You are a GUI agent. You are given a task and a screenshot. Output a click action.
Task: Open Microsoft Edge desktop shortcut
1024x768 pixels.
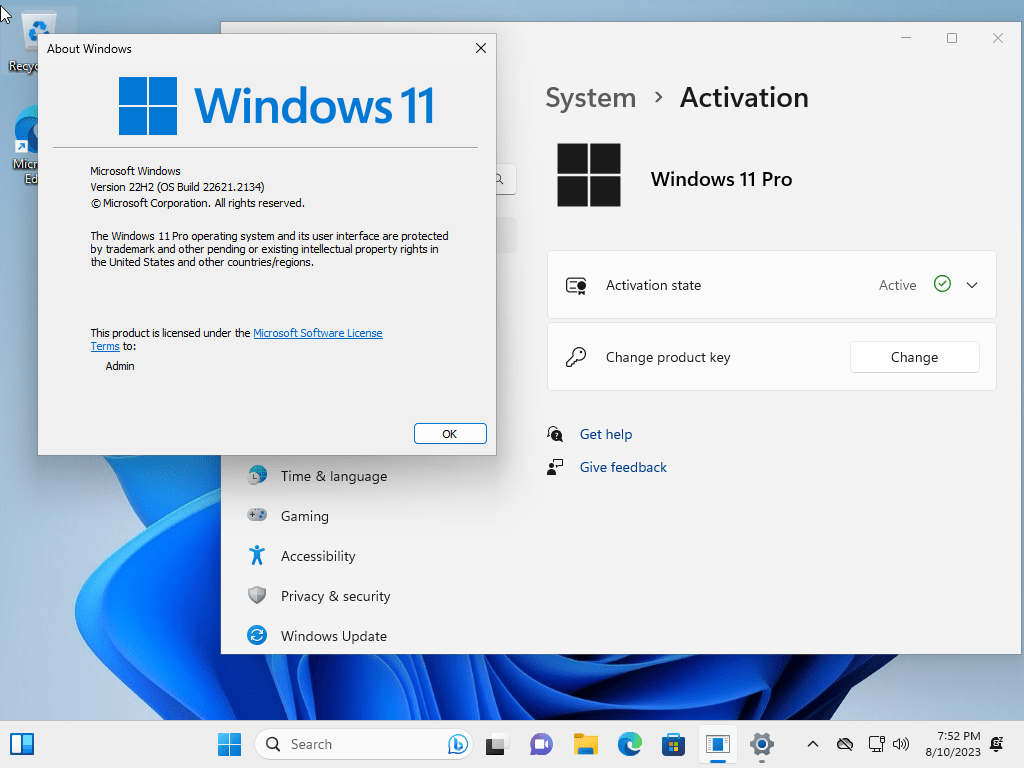click(25, 146)
